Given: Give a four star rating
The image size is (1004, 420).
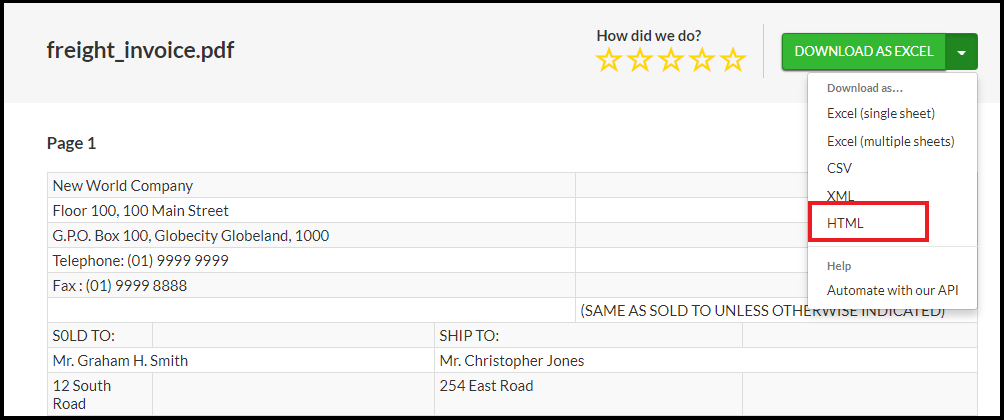Looking at the screenshot, I should (702, 60).
